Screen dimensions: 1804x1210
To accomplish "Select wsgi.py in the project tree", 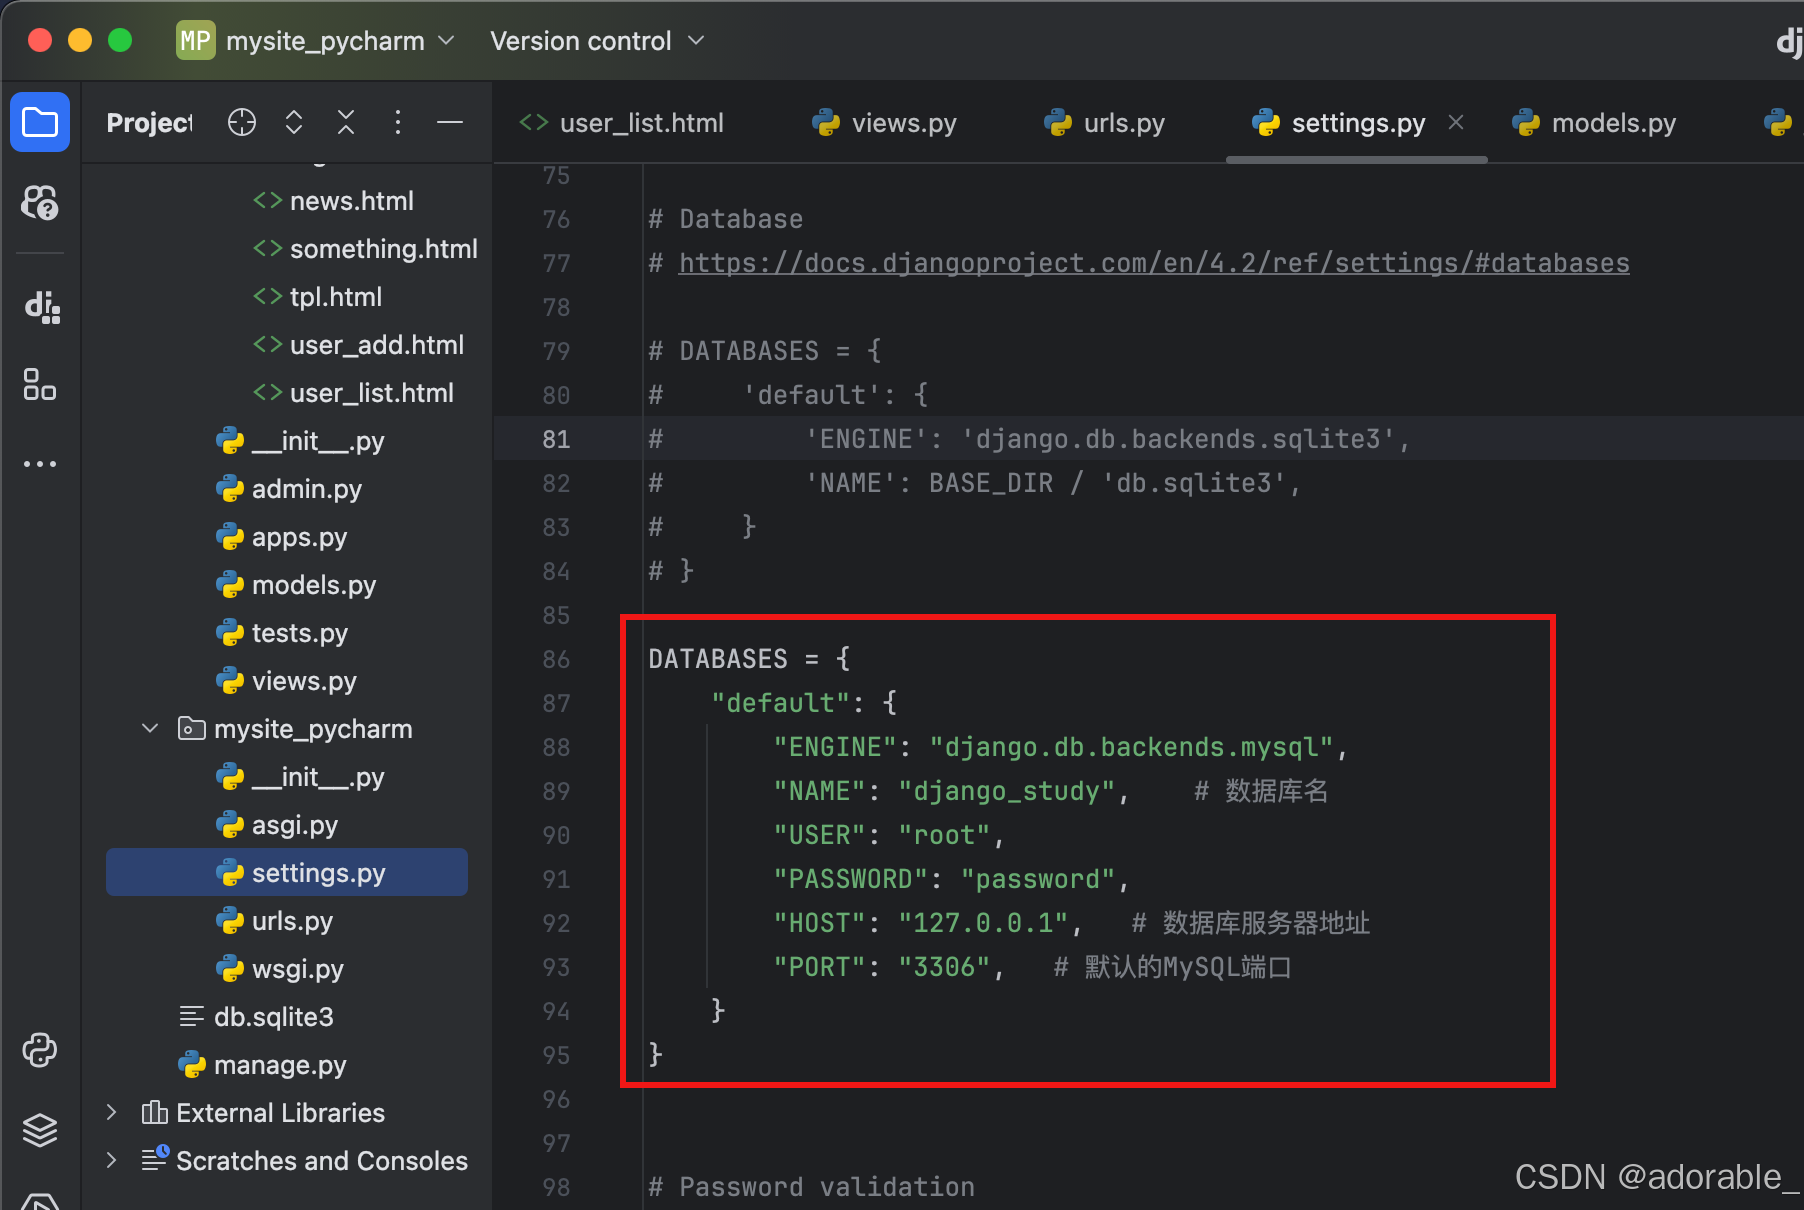I will point(298,969).
